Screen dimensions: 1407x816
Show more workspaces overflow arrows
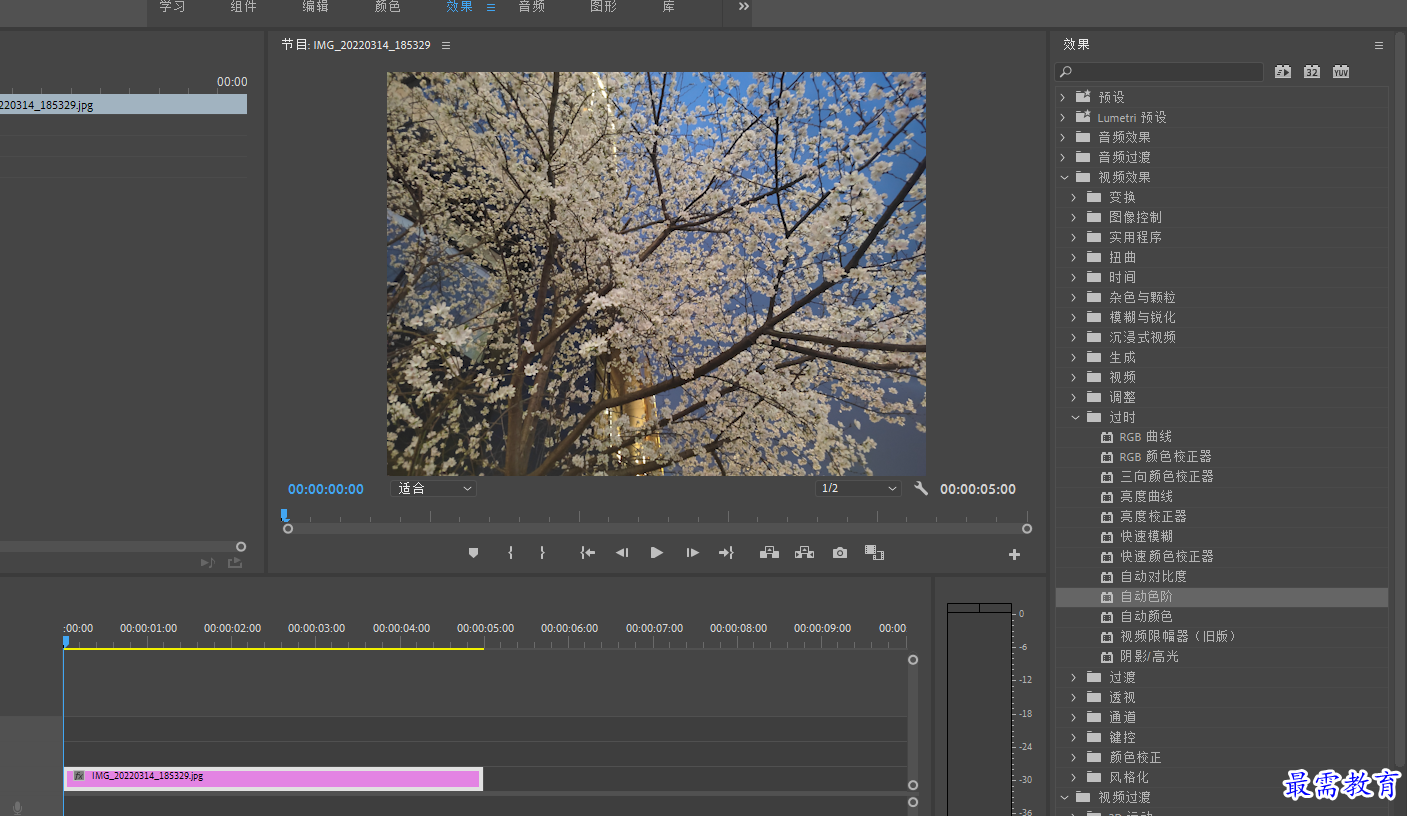click(744, 6)
